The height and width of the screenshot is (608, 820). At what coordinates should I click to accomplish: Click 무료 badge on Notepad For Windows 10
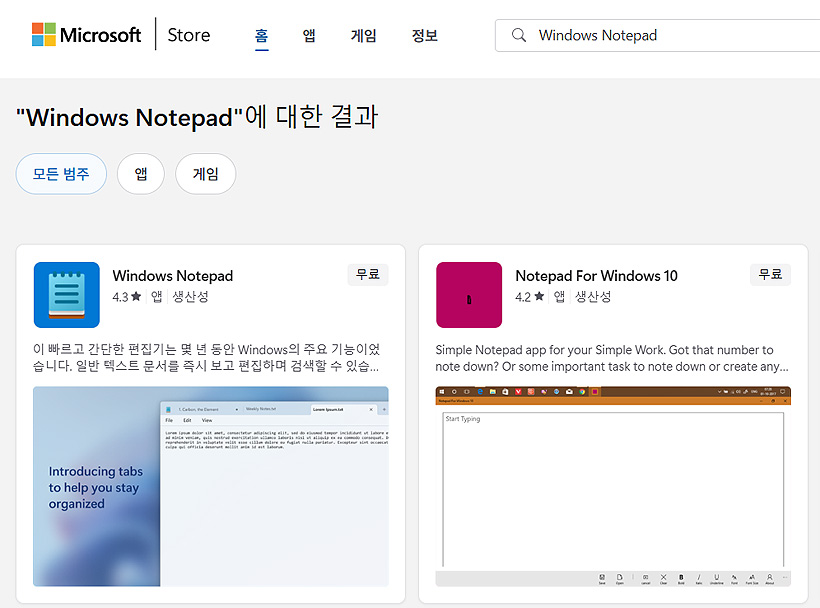[x=770, y=274]
